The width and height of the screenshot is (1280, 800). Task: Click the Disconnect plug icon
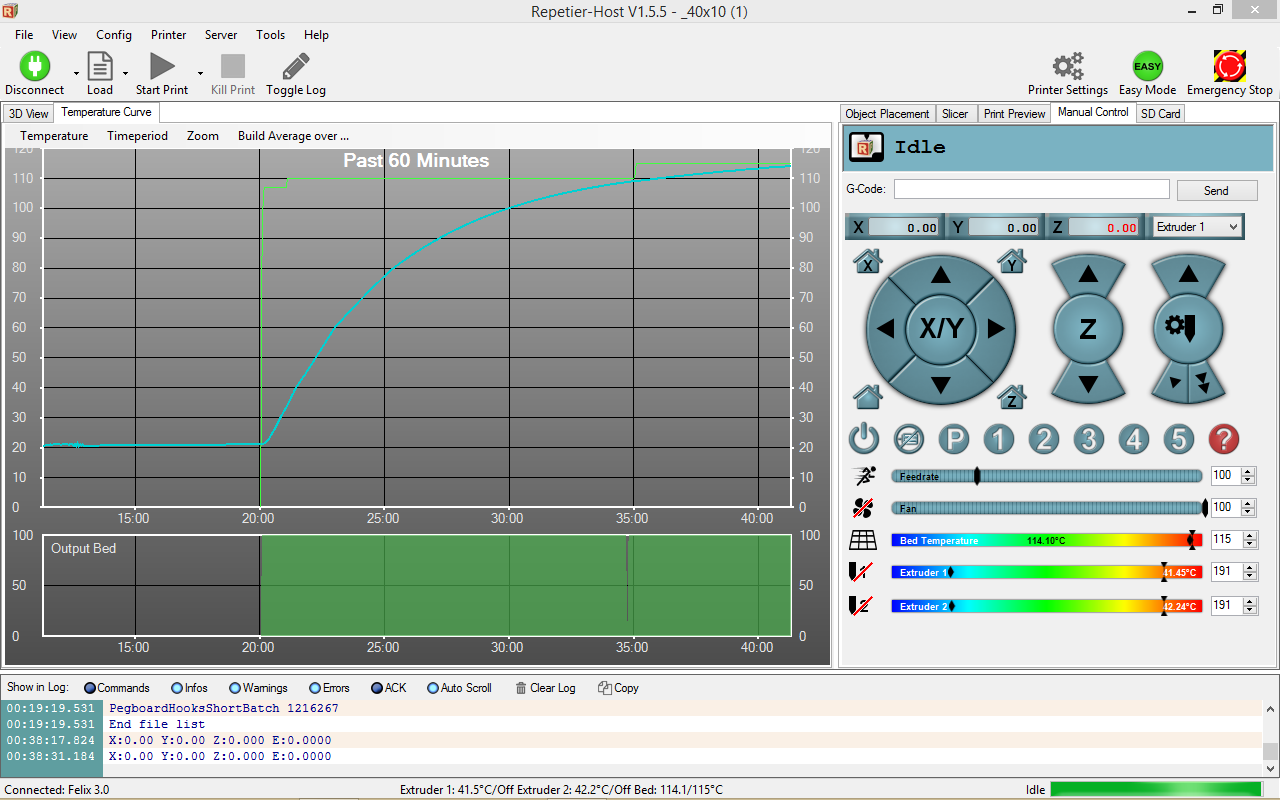tap(34, 66)
